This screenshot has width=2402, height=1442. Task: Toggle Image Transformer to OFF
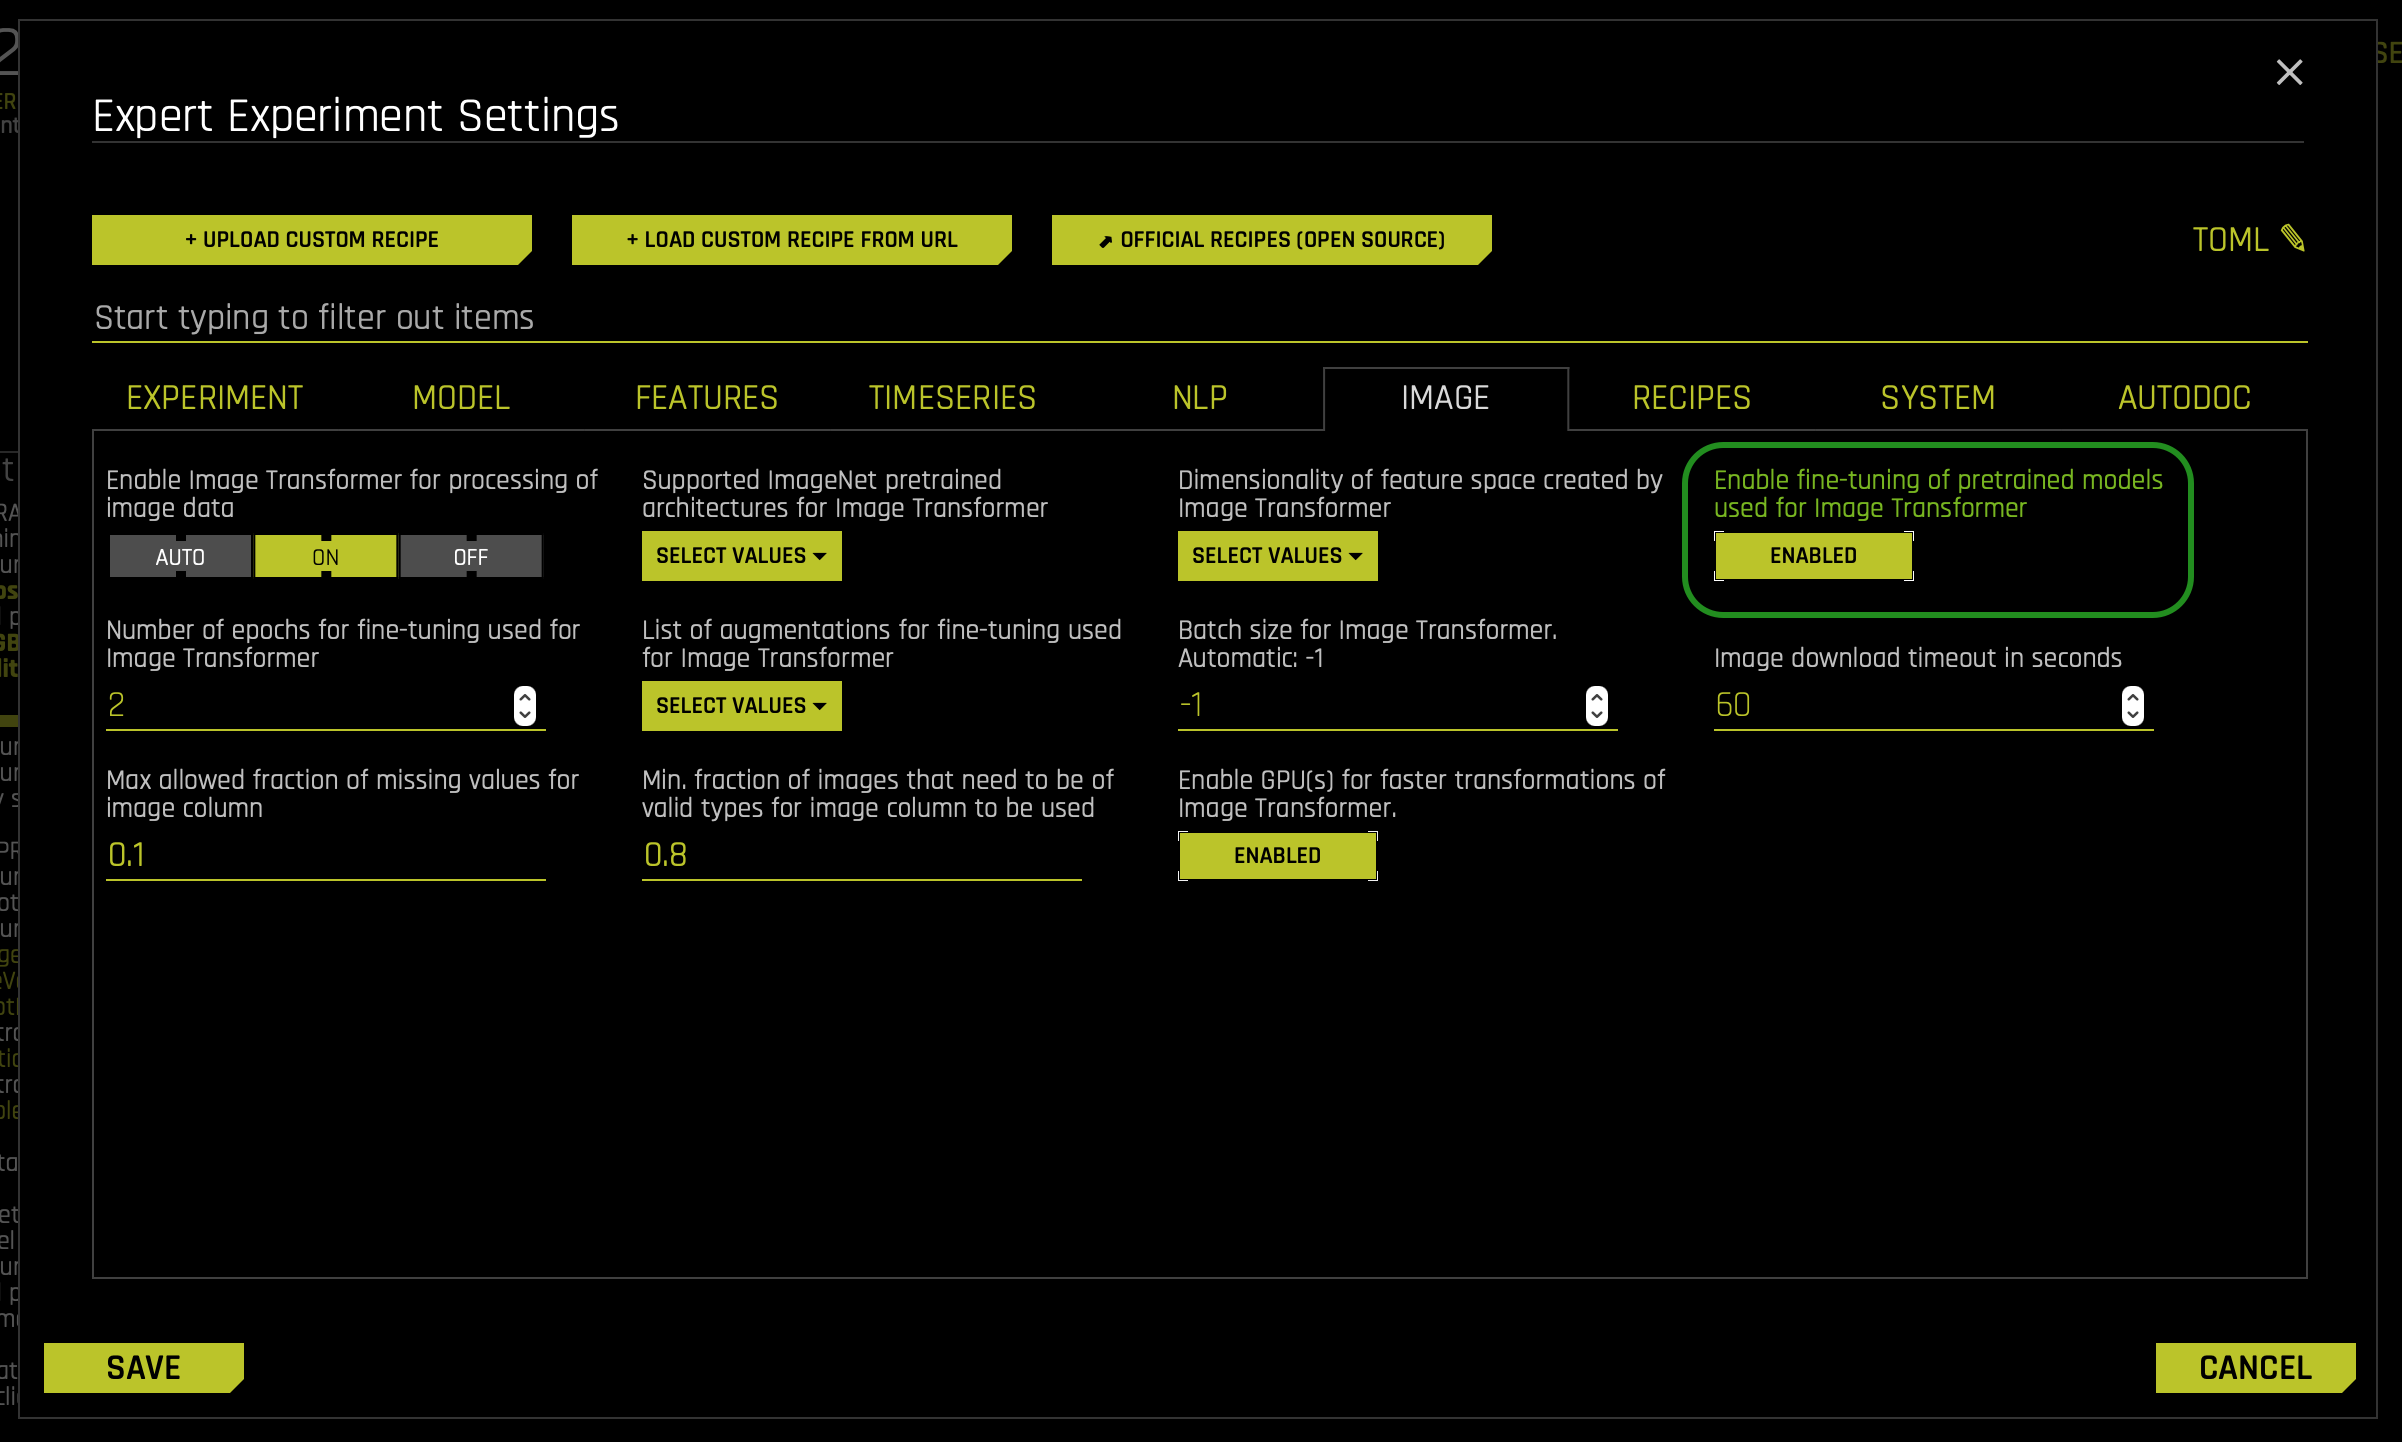468,556
